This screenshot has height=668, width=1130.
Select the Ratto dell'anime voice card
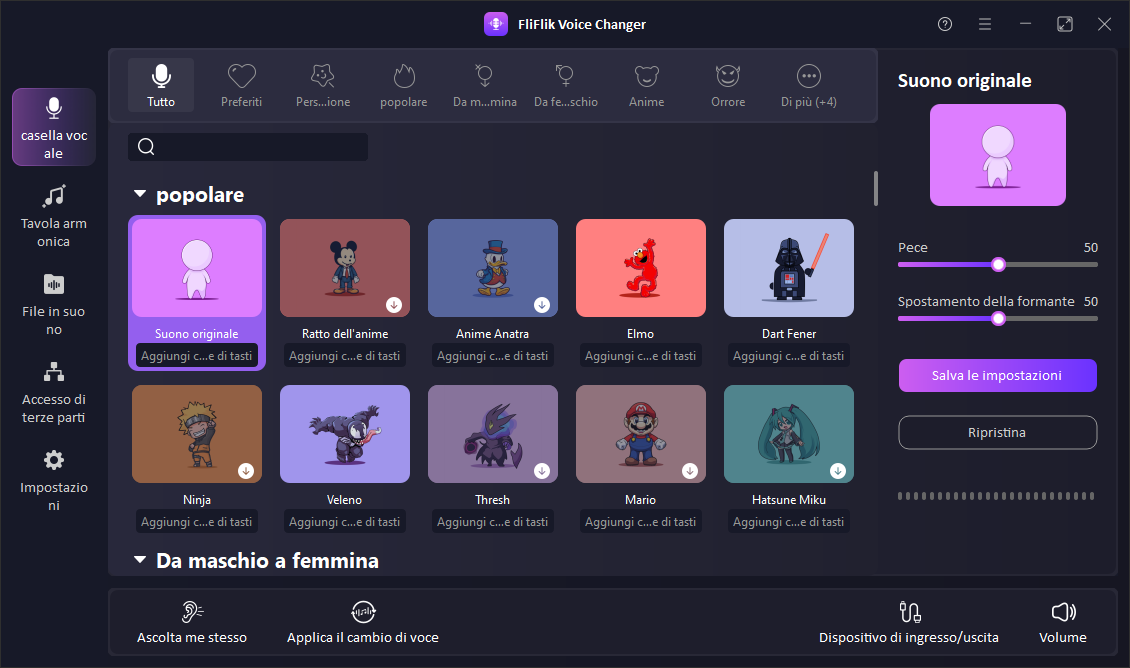tap(344, 268)
